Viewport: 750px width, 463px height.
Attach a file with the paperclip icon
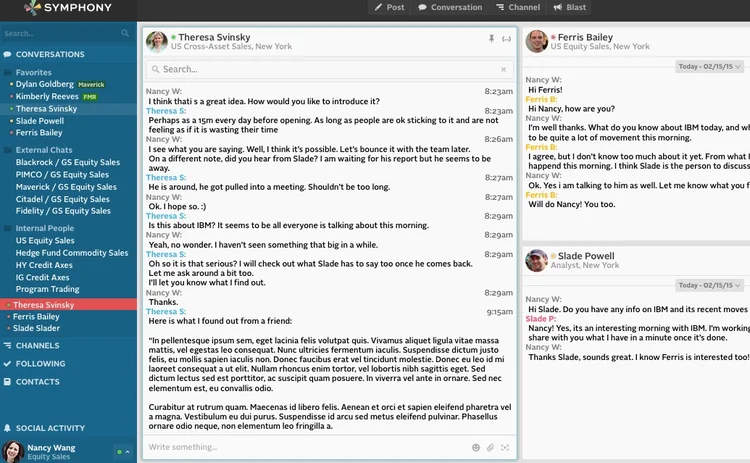click(x=490, y=447)
